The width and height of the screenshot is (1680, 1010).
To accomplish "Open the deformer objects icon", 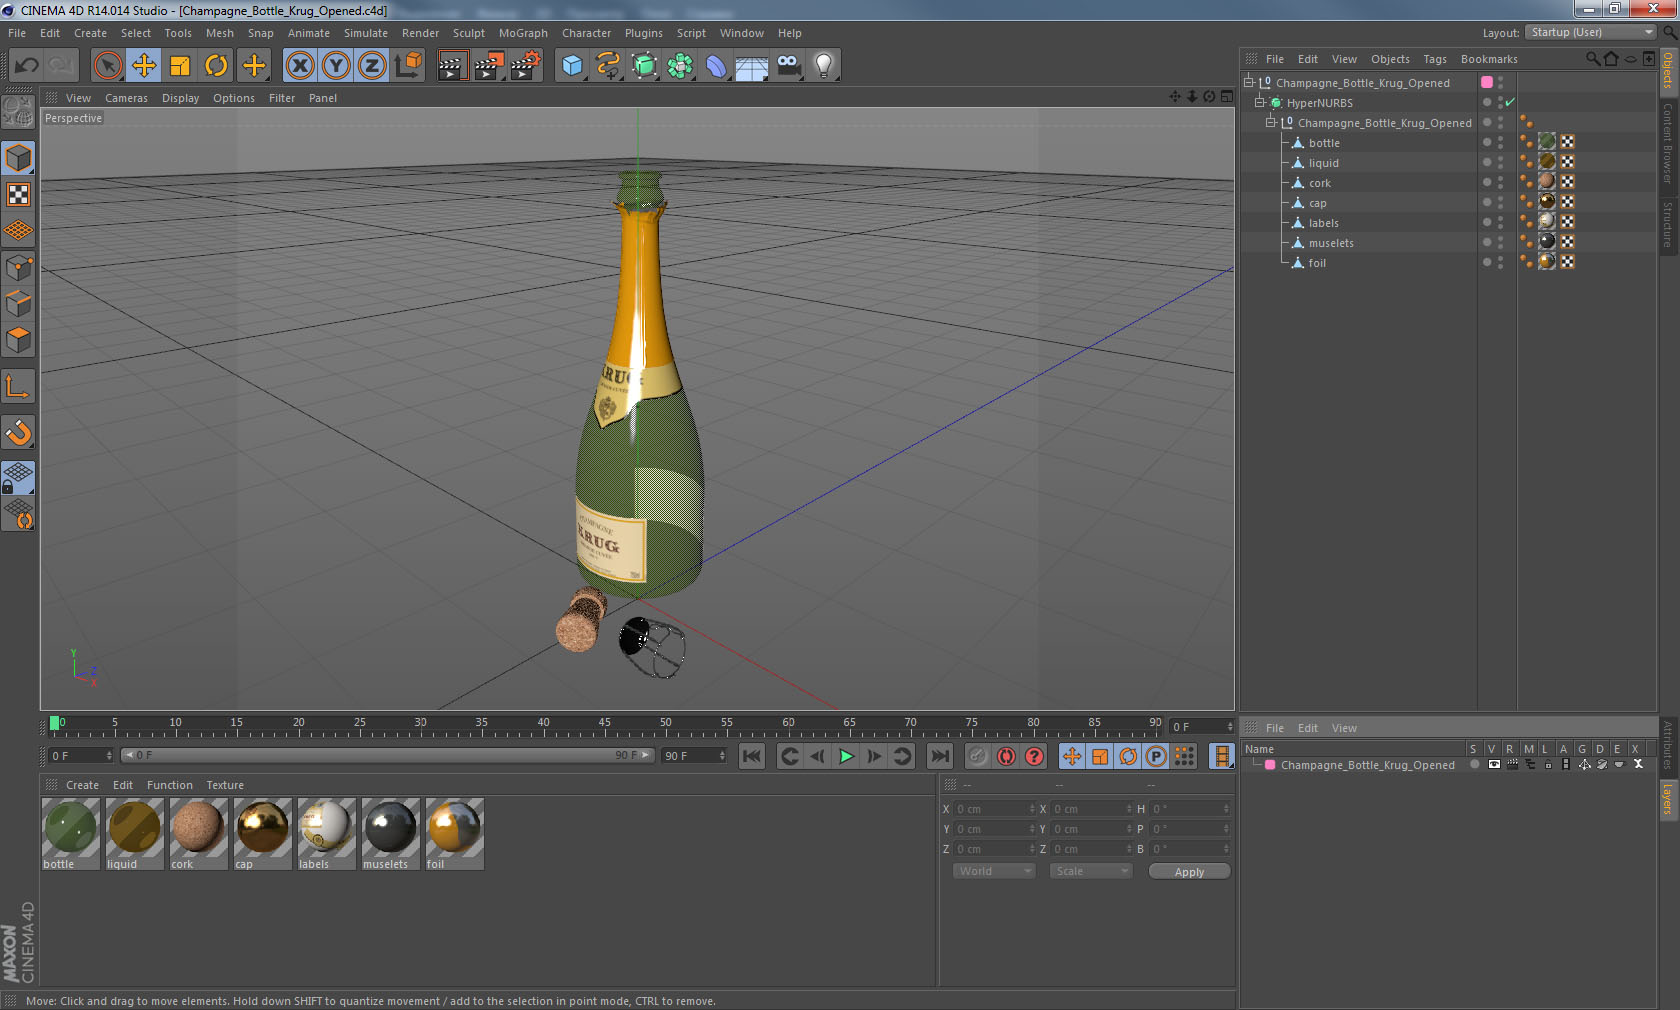I will tap(716, 66).
